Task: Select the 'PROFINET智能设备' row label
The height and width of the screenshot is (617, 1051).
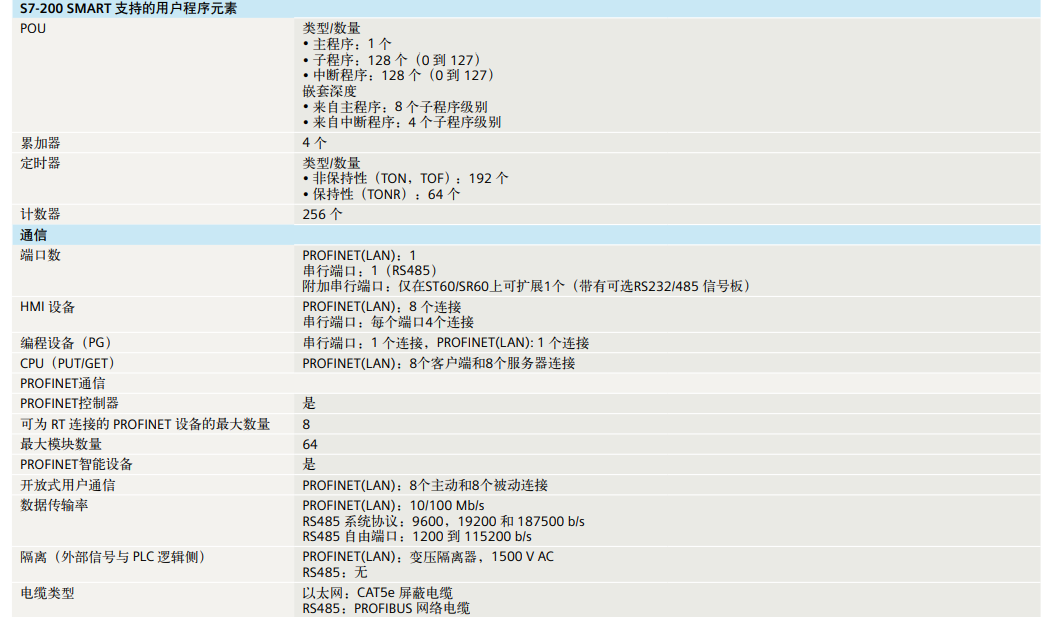Action: coord(76,464)
